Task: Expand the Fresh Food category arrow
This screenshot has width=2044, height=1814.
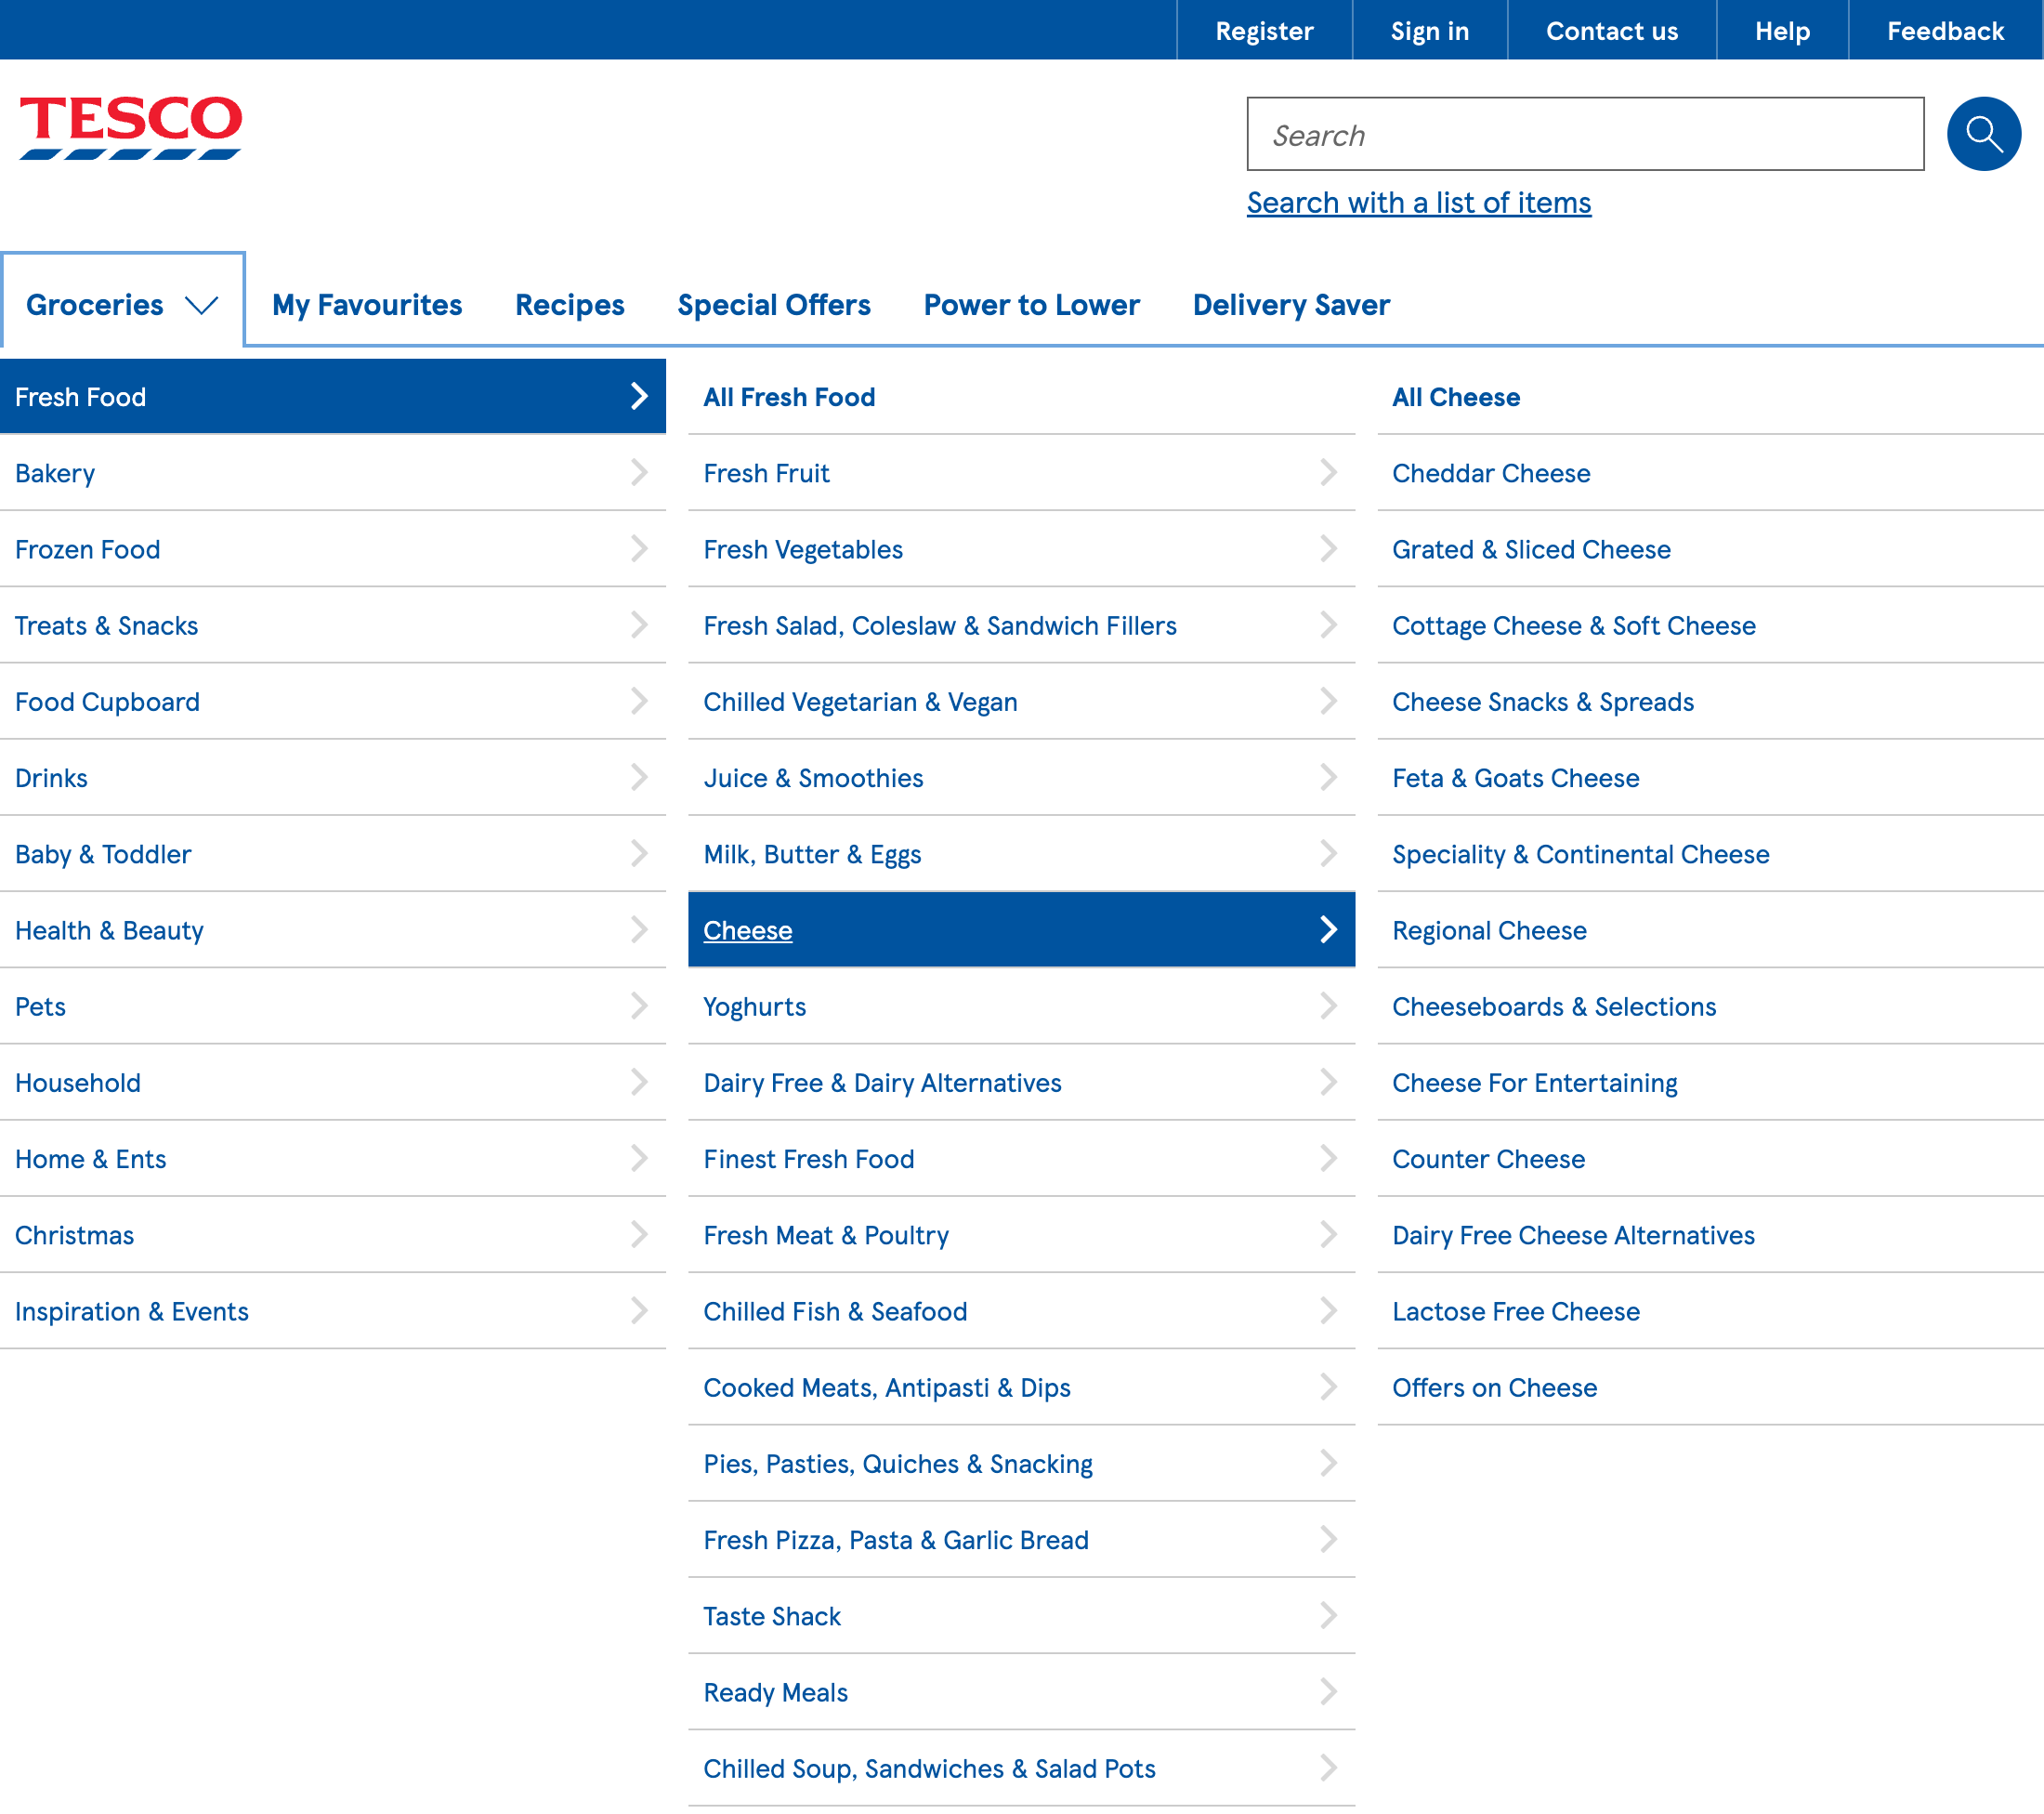Action: tap(639, 396)
